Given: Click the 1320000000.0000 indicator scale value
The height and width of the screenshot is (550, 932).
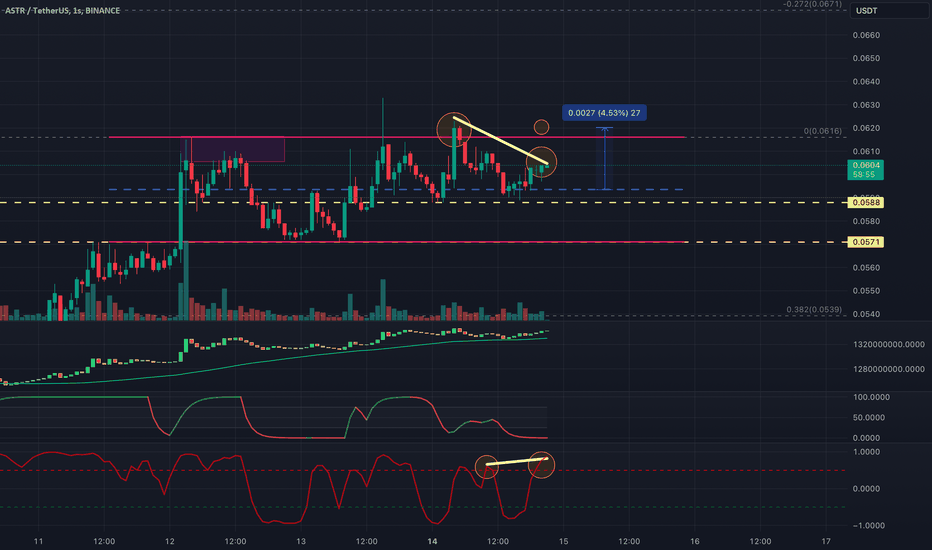Looking at the screenshot, I should click(x=889, y=344).
